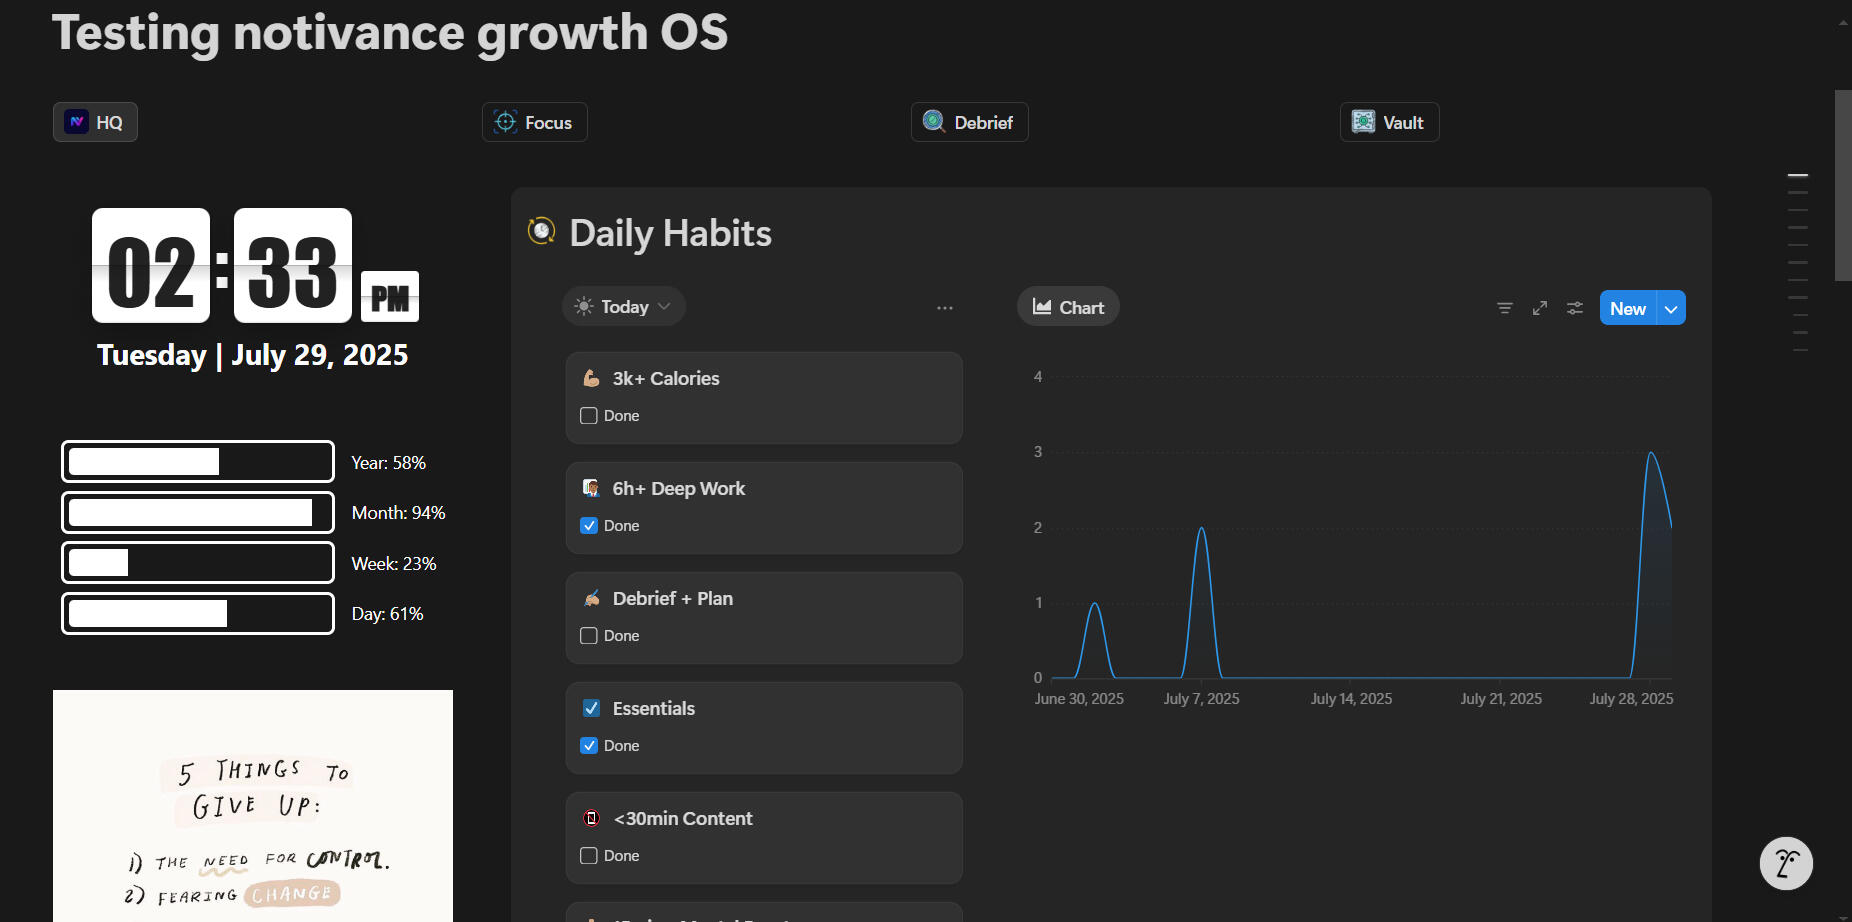Viewport: 1852px width, 922px height.
Task: Expand the Today view dropdown
Action: click(x=624, y=307)
